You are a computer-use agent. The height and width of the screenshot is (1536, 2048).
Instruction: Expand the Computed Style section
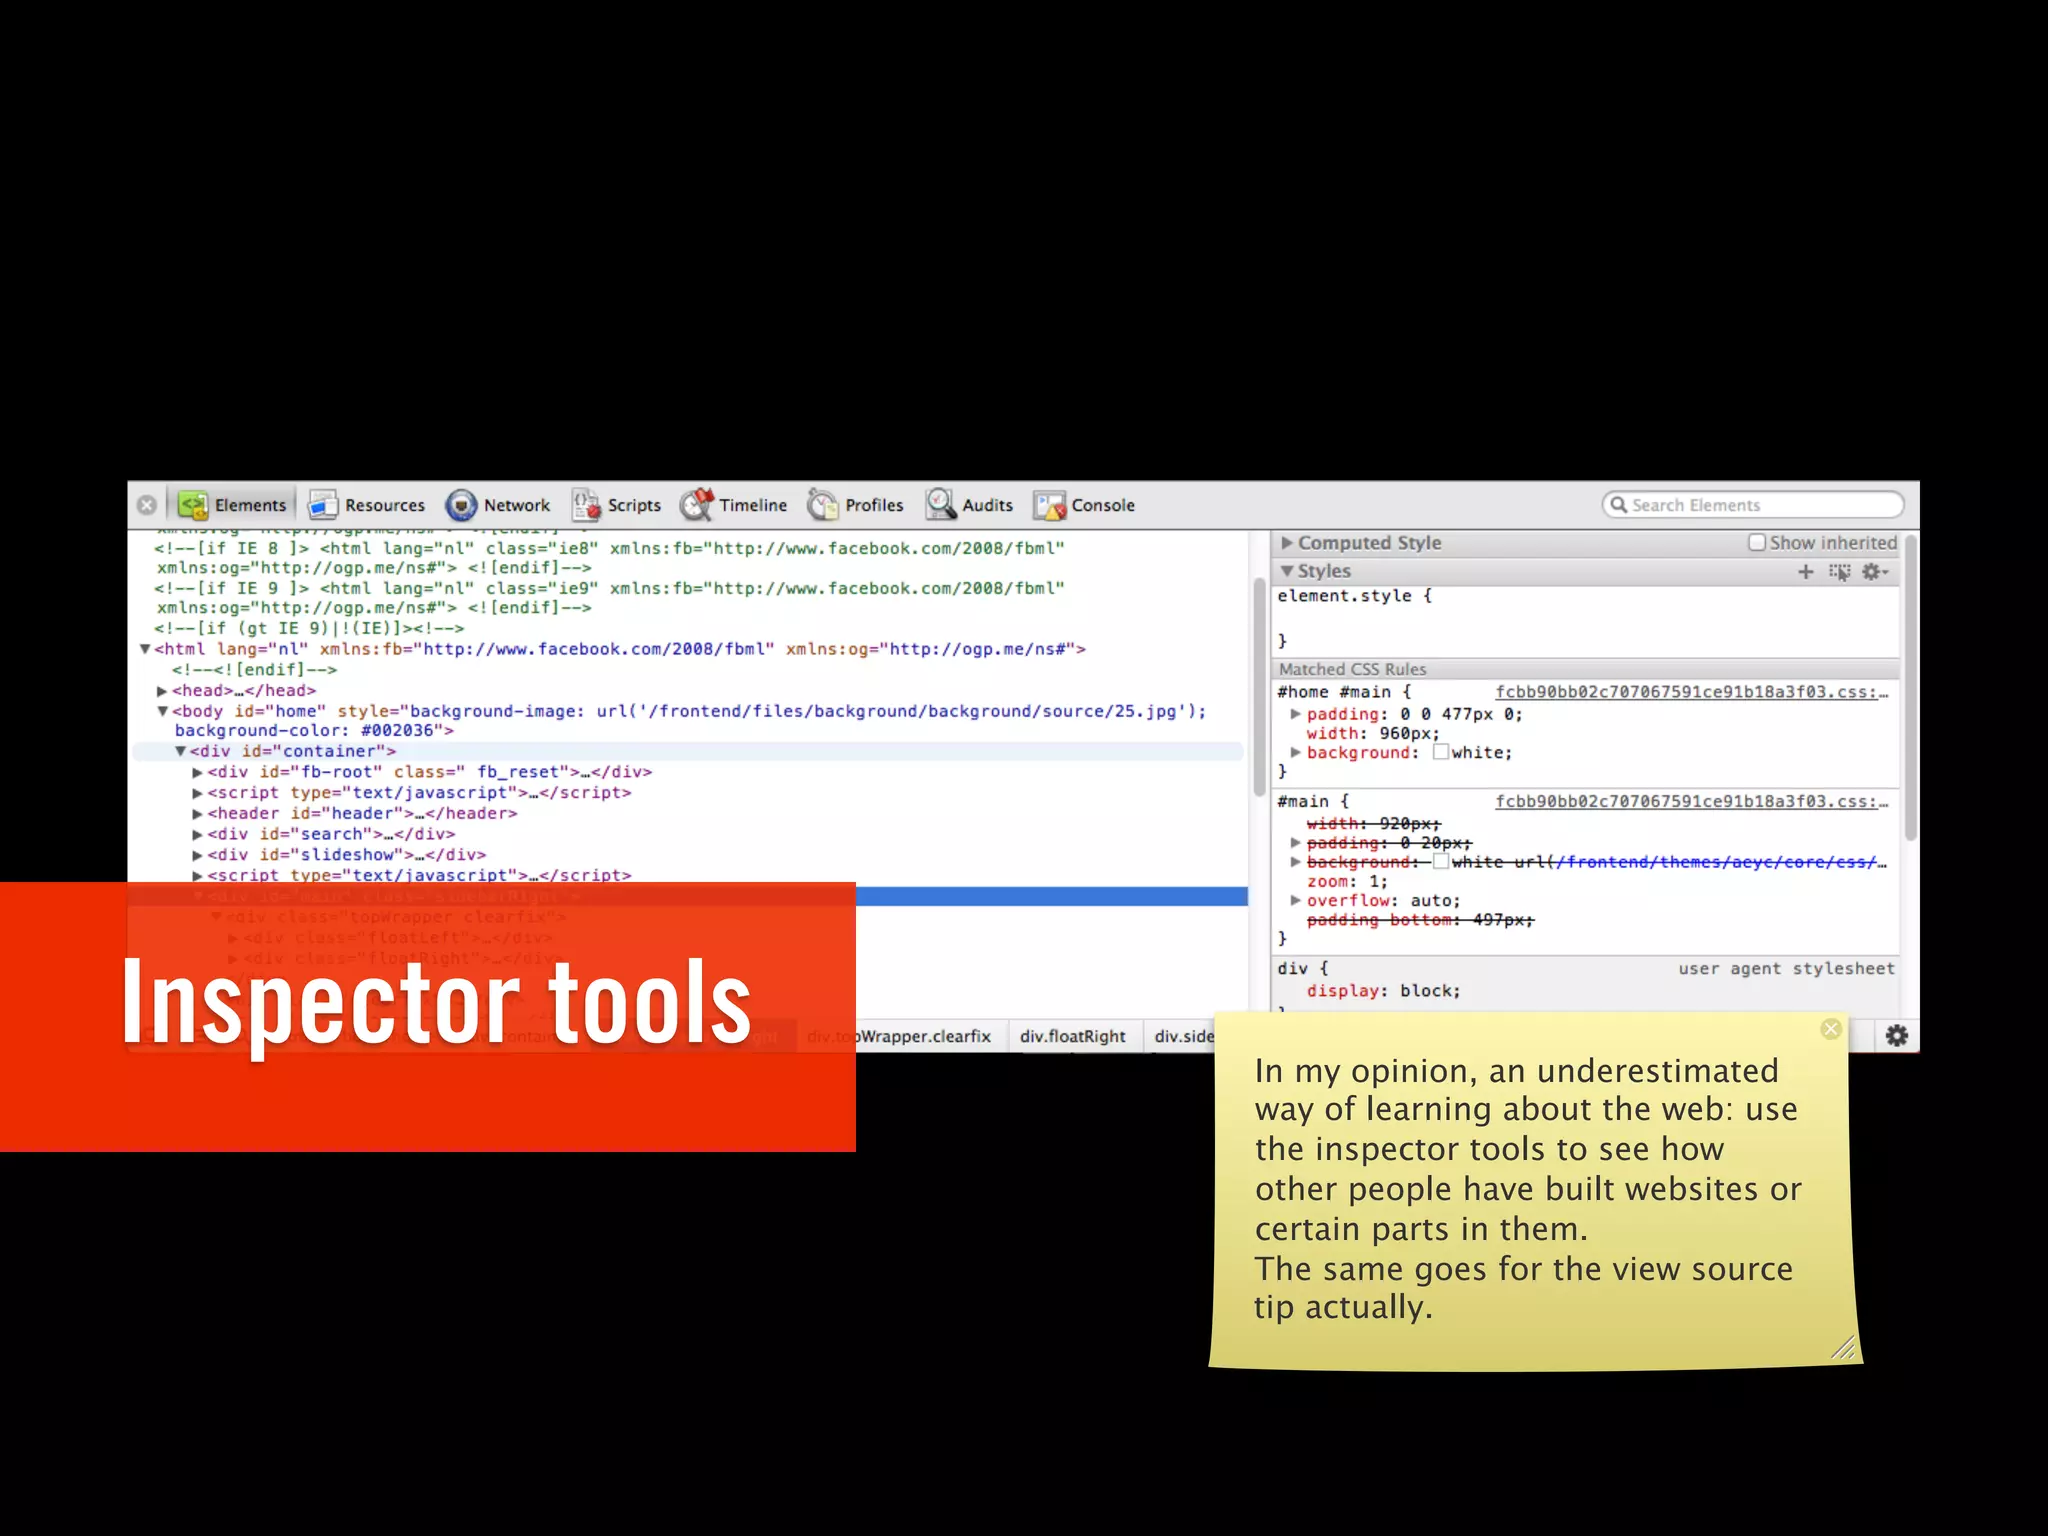pyautogui.click(x=1288, y=543)
